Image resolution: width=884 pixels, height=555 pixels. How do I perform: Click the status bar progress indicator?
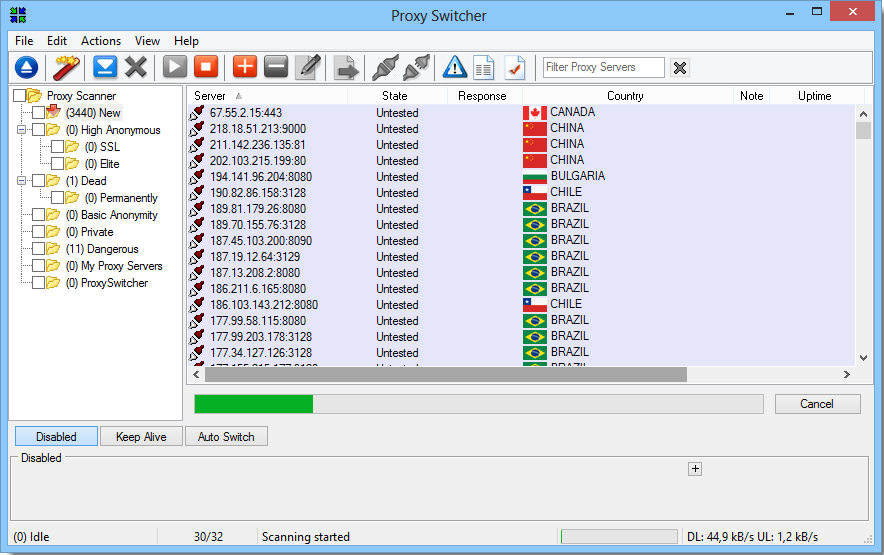tap(619, 536)
